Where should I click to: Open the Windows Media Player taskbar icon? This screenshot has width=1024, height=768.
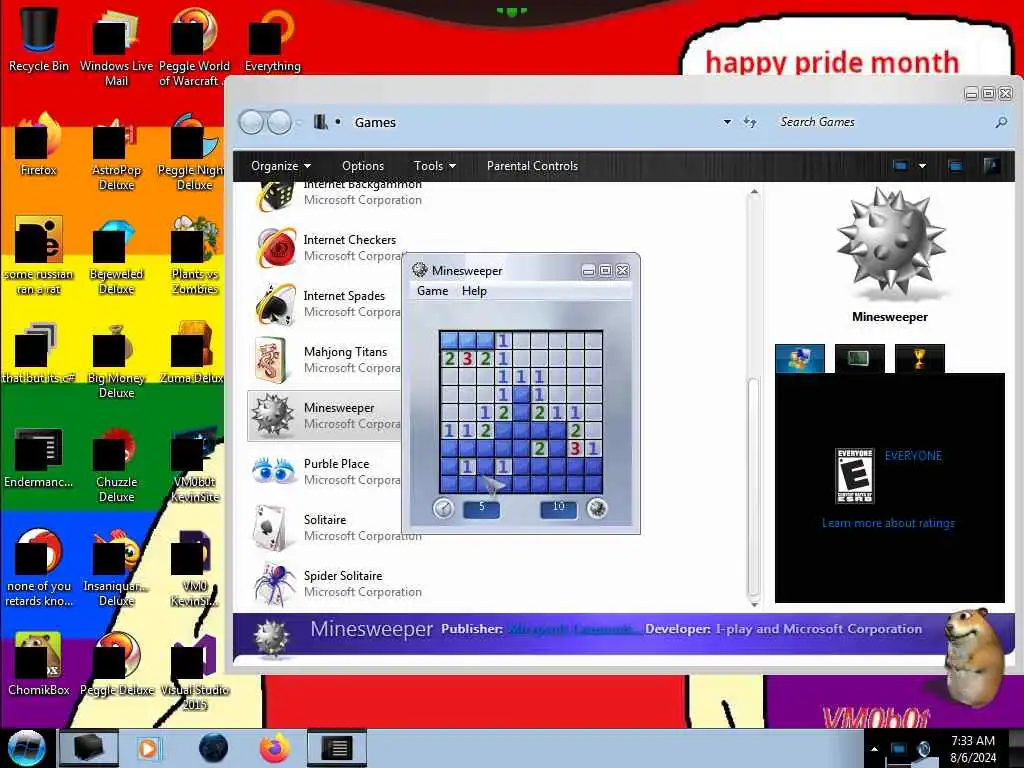tap(148, 748)
